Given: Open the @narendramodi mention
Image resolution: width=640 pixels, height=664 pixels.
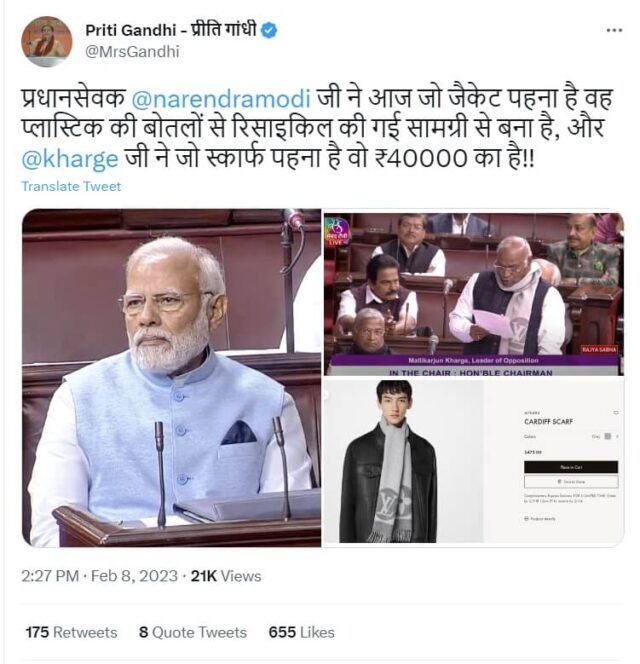Looking at the screenshot, I should coord(221,98).
